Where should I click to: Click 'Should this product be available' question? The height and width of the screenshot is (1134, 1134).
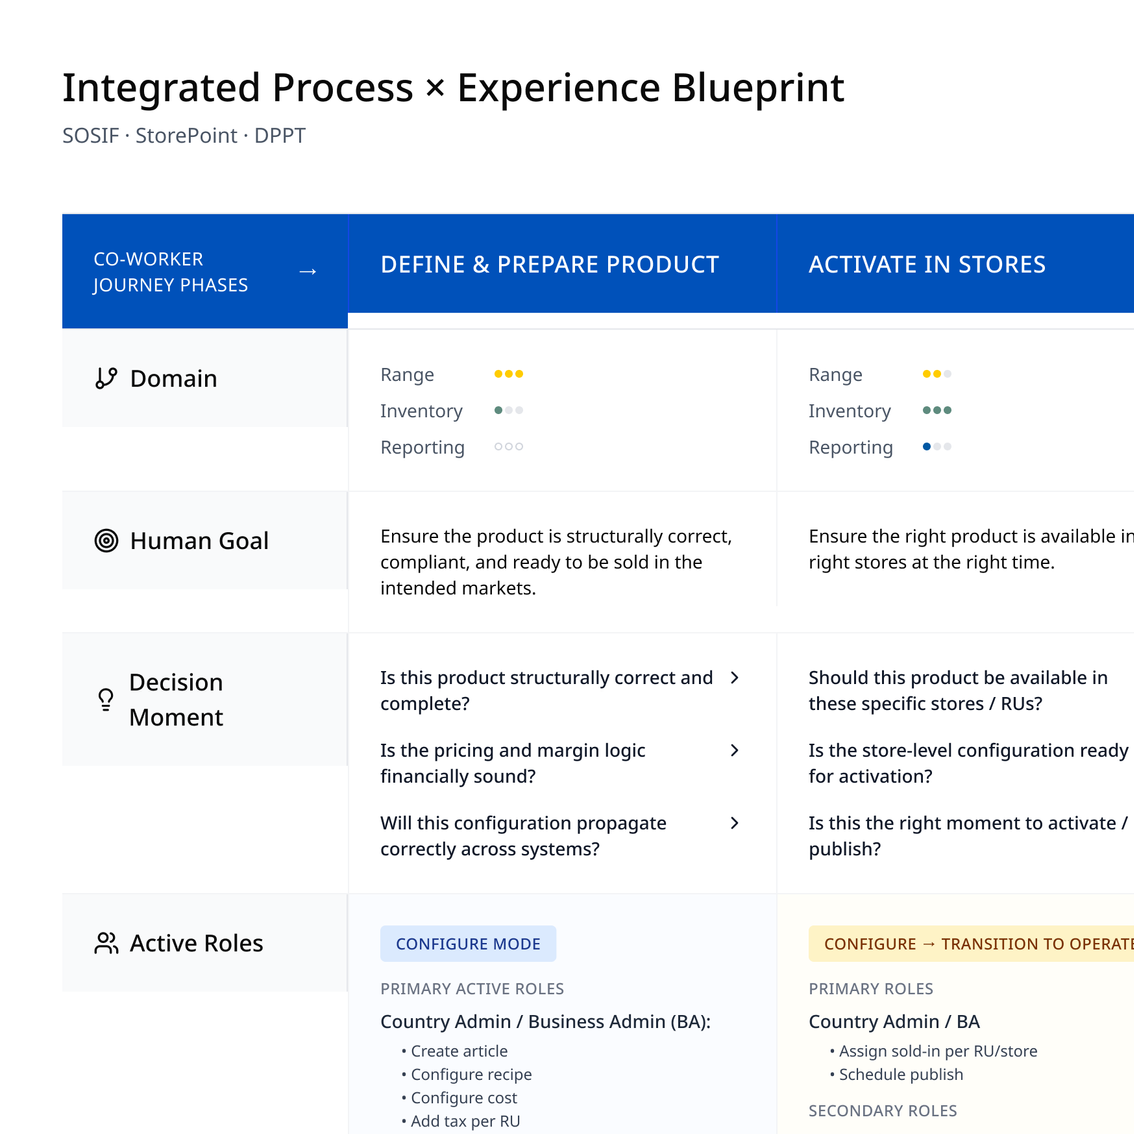958,691
